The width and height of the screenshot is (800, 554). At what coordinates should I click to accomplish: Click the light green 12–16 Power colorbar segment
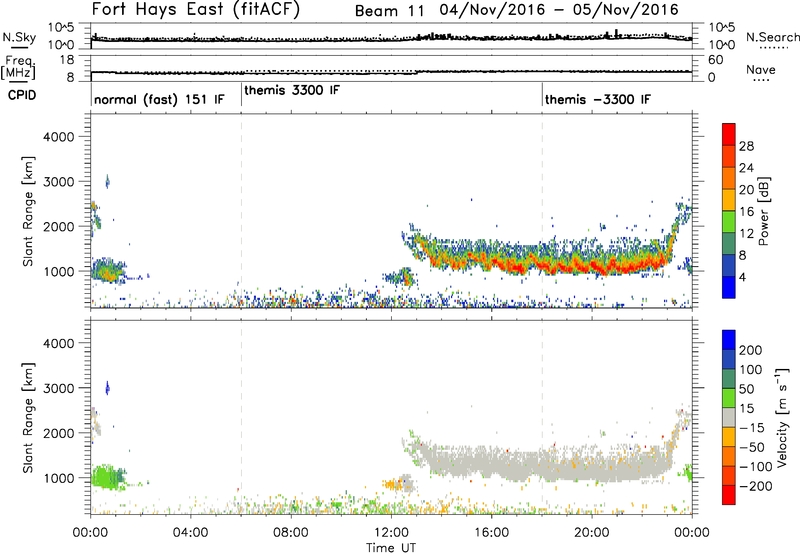click(729, 222)
